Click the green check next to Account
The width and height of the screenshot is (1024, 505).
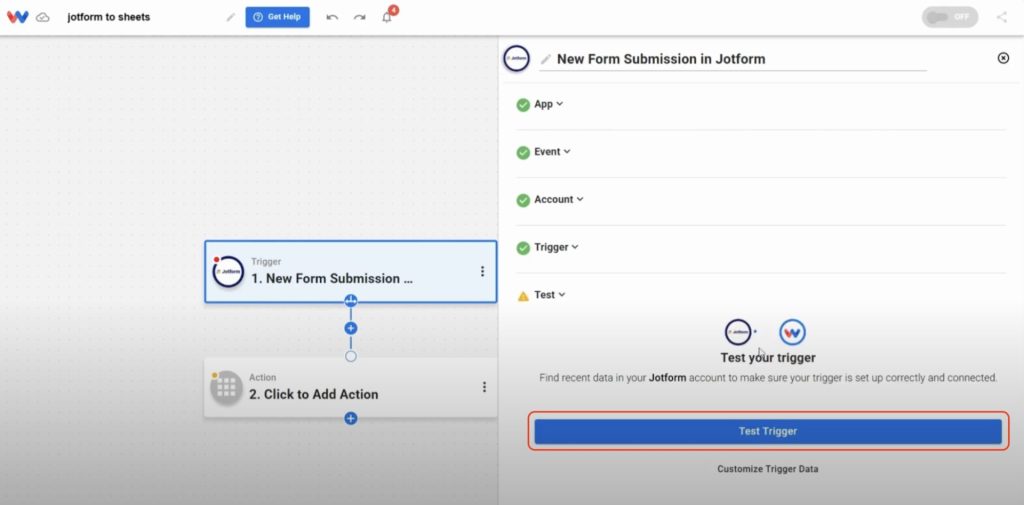(523, 201)
